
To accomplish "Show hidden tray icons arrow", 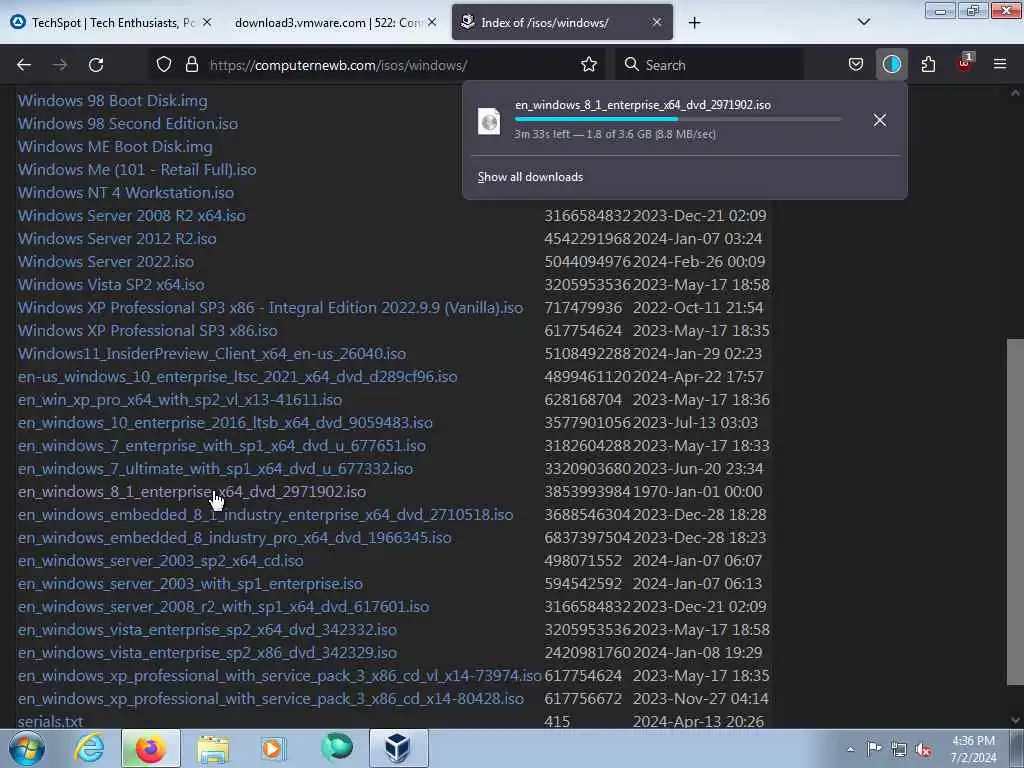I will tap(850, 749).
